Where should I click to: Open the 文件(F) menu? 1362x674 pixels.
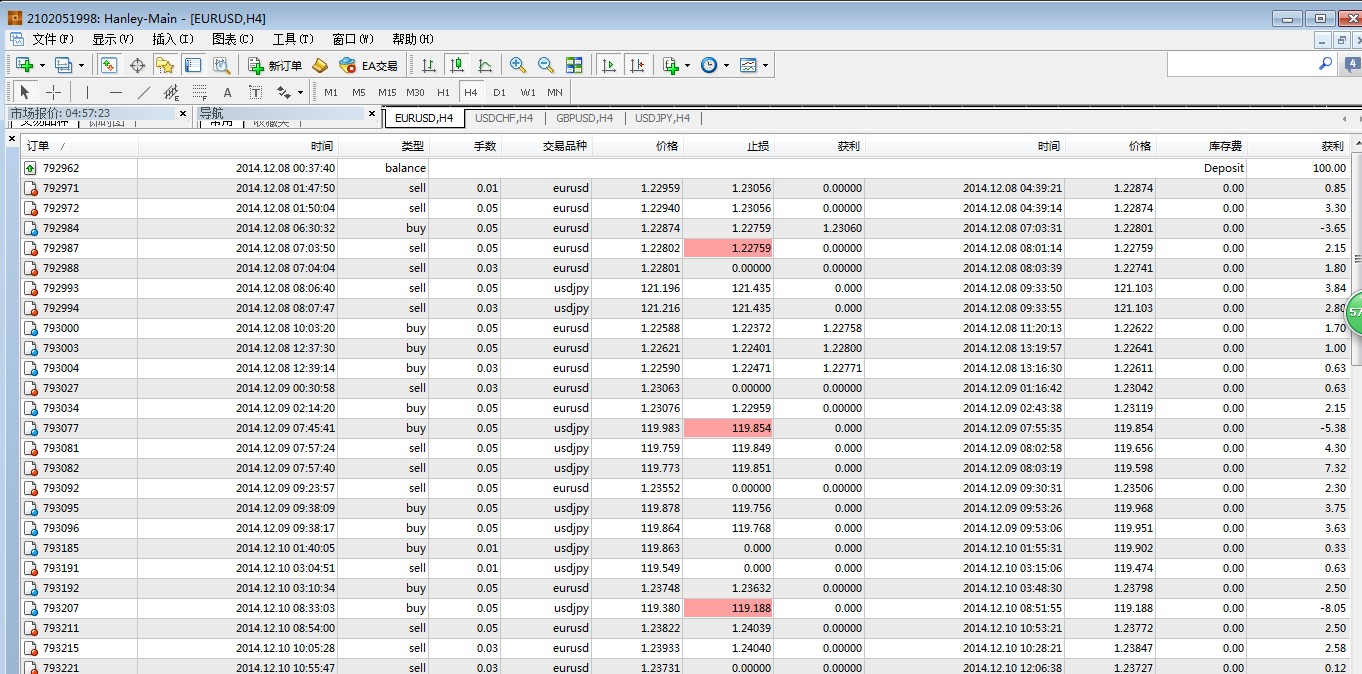[x=53, y=39]
